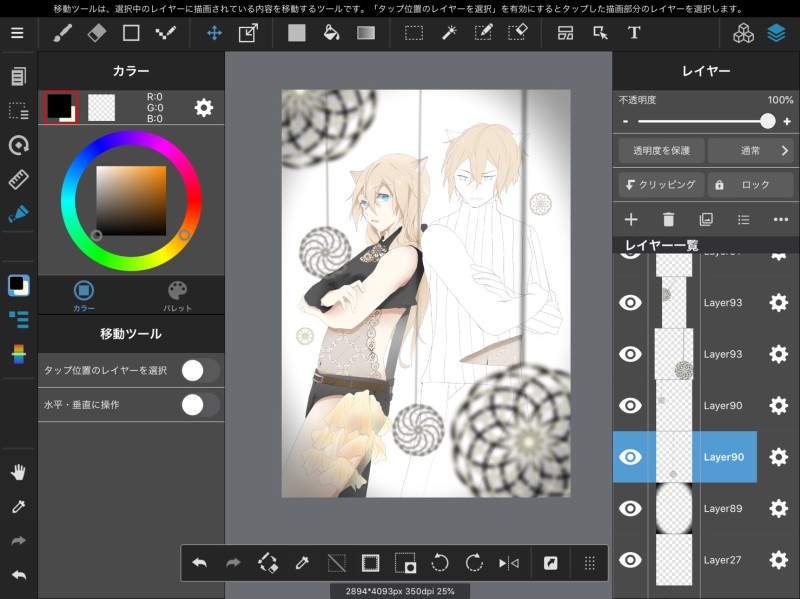Click the 不透明度 opacity slider handle
This screenshot has width=800, height=599.
click(x=767, y=121)
